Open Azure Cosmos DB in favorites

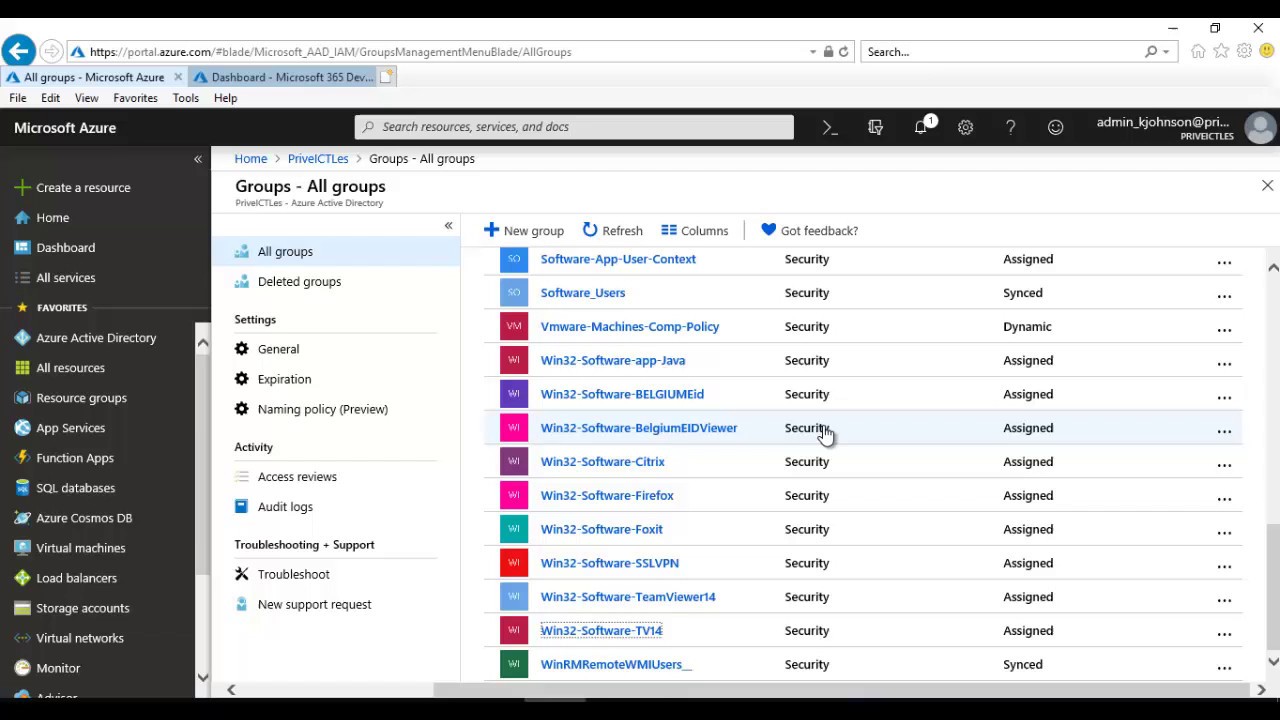pos(84,517)
